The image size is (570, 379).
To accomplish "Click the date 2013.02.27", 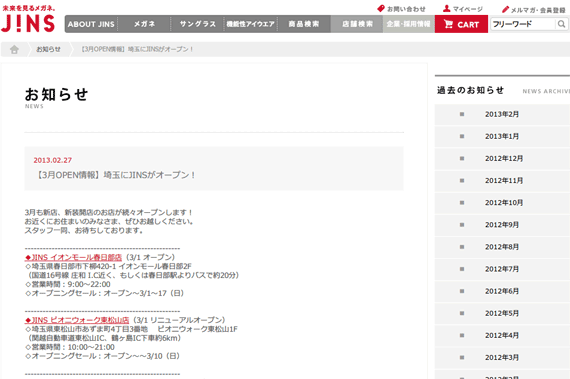I will click(53, 160).
